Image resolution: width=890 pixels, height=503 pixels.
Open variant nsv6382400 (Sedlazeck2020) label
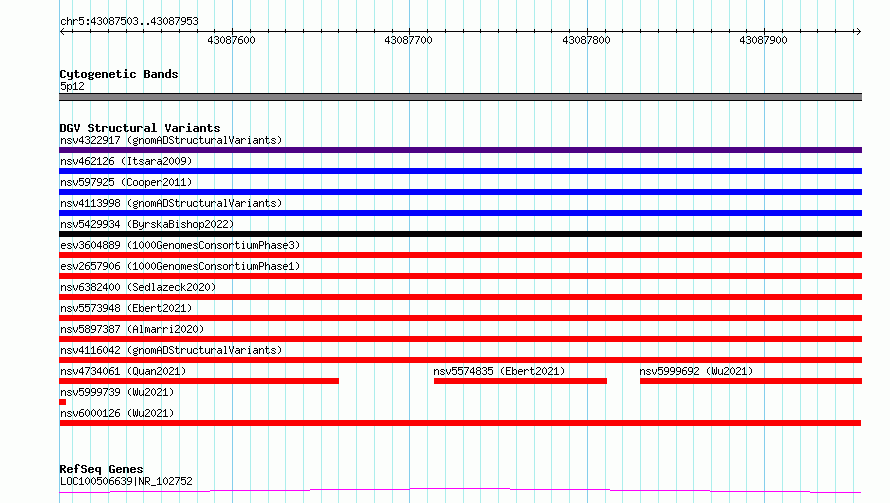(138, 287)
